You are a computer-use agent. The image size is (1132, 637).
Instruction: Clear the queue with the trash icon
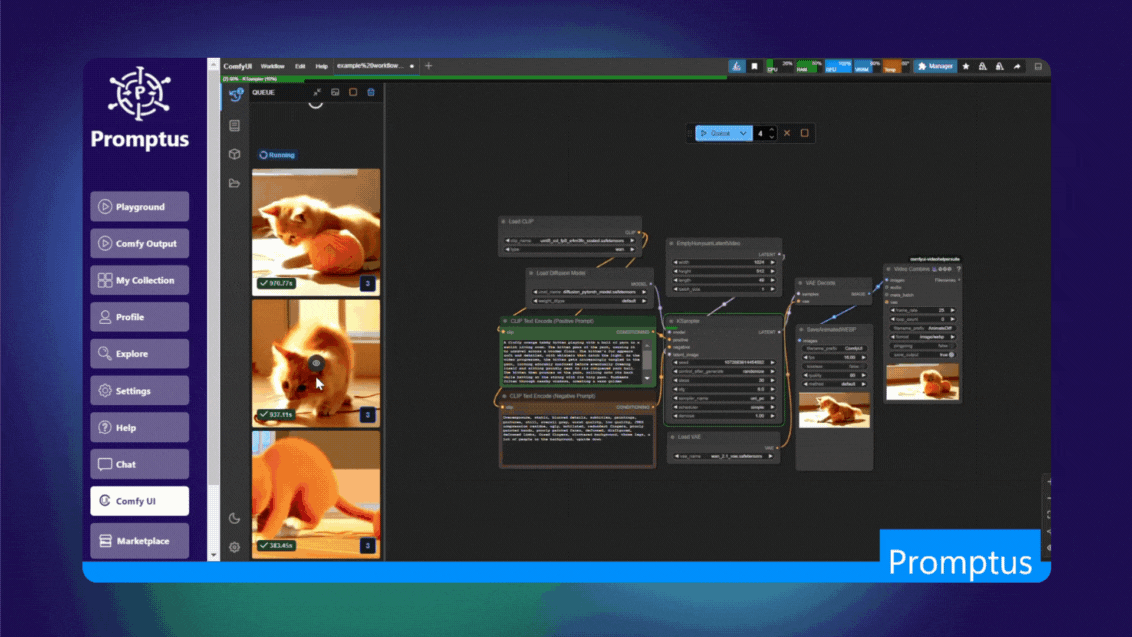pyautogui.click(x=371, y=93)
